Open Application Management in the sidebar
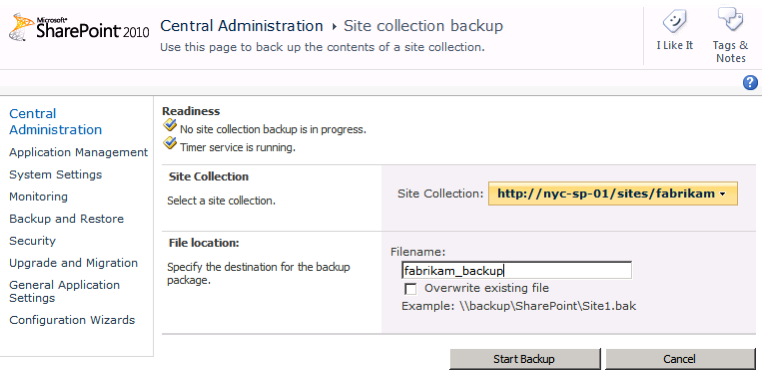The height and width of the screenshot is (384, 762). pos(78,153)
